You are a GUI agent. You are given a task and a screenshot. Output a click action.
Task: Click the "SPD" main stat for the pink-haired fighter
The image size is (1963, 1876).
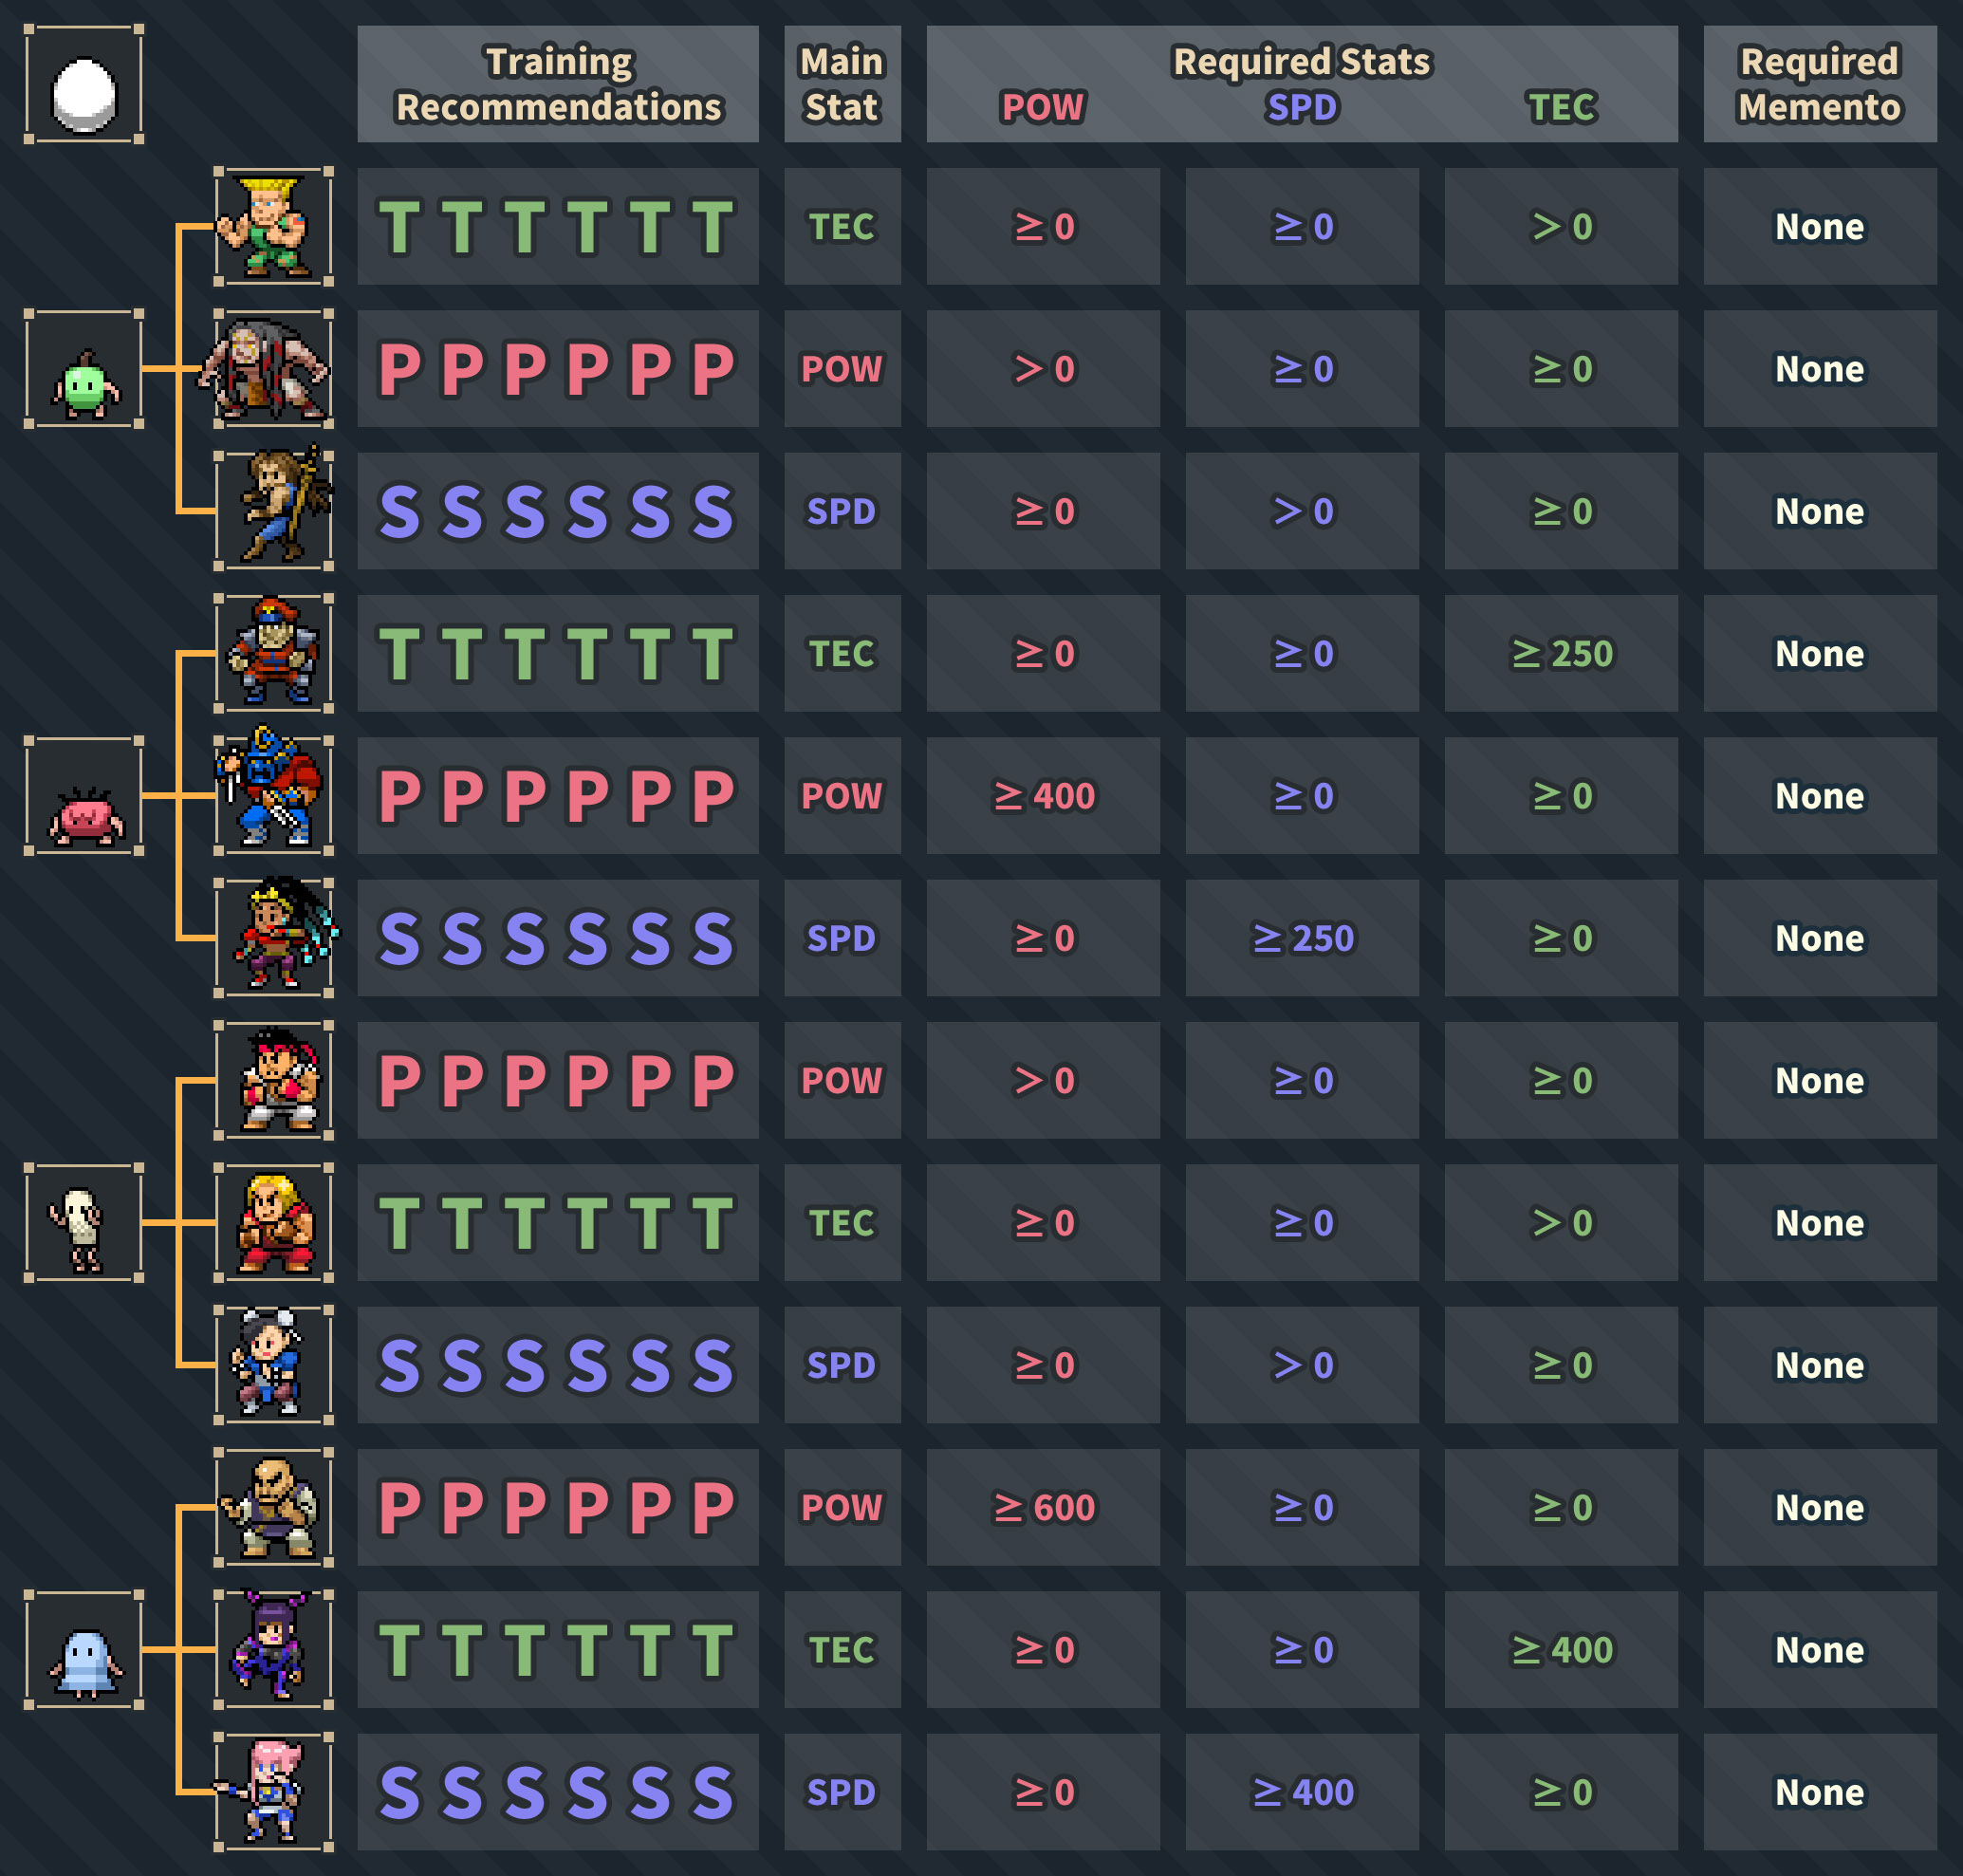(x=842, y=1792)
